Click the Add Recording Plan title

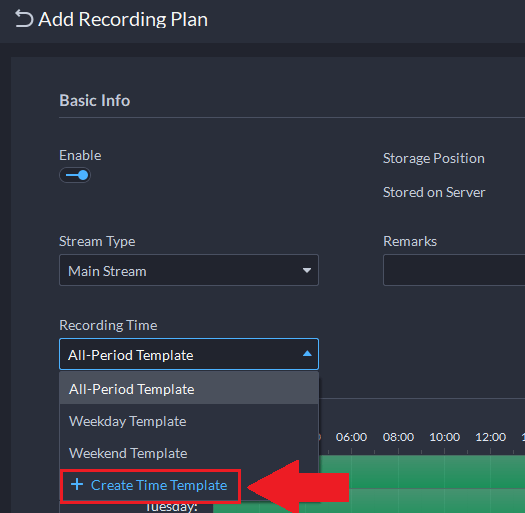click(123, 19)
